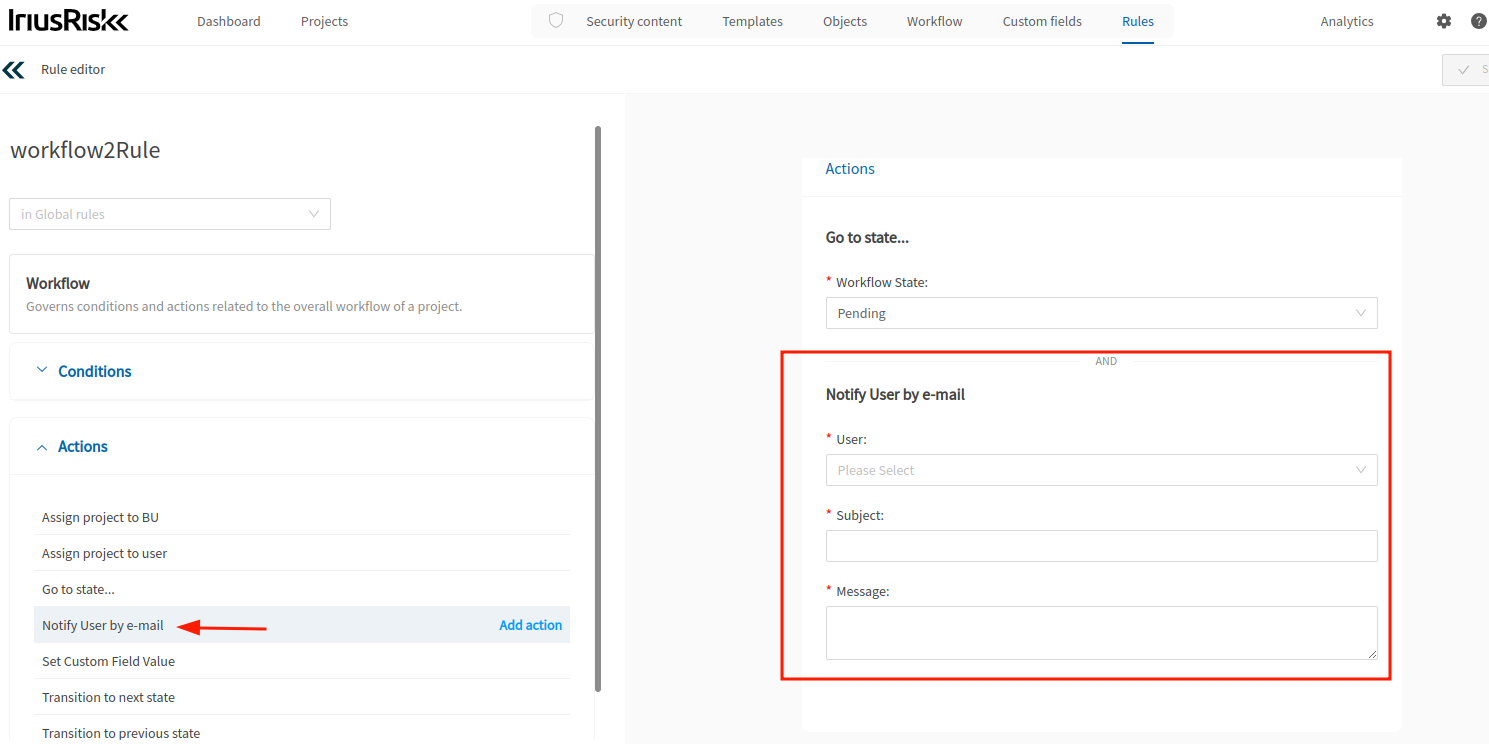The width and height of the screenshot is (1489, 744).
Task: Click the save checkmark button
Action: coord(1466,69)
